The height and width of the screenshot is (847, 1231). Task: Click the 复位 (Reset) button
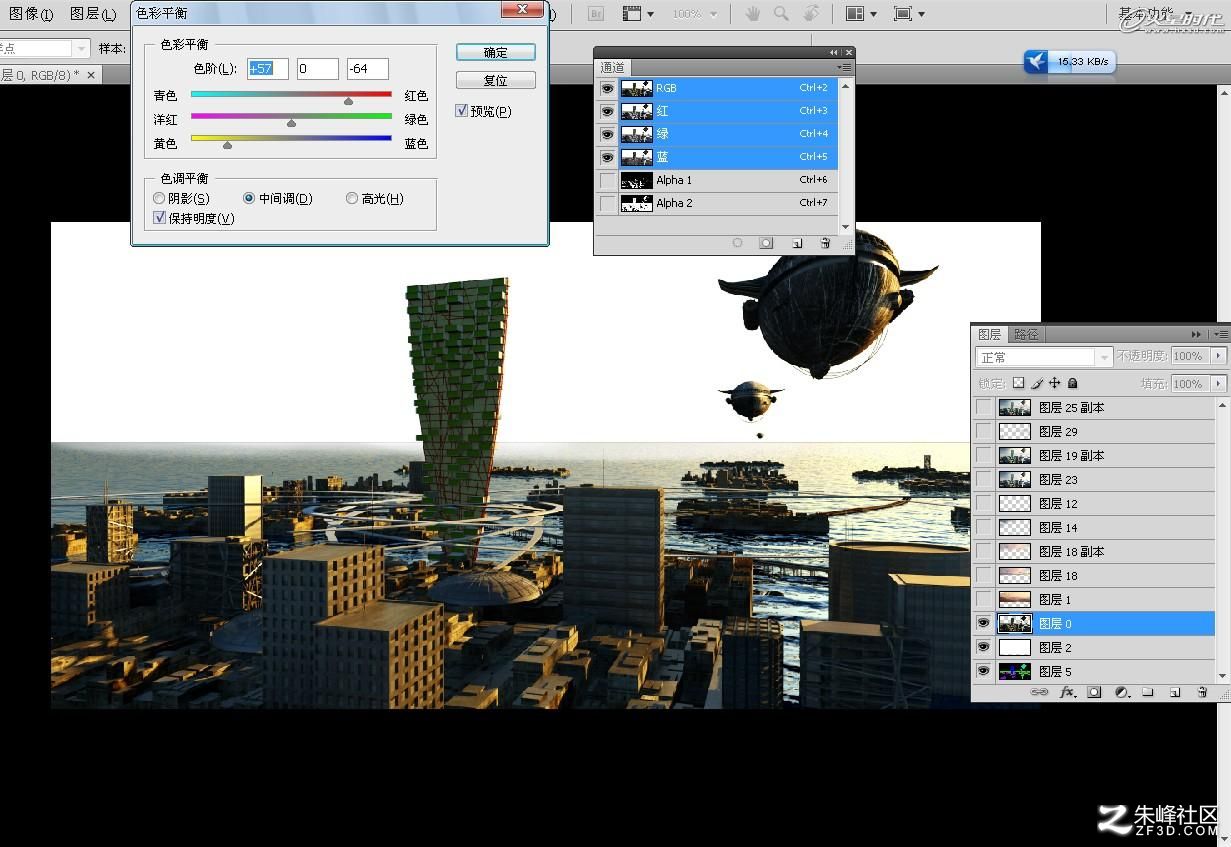pos(496,80)
